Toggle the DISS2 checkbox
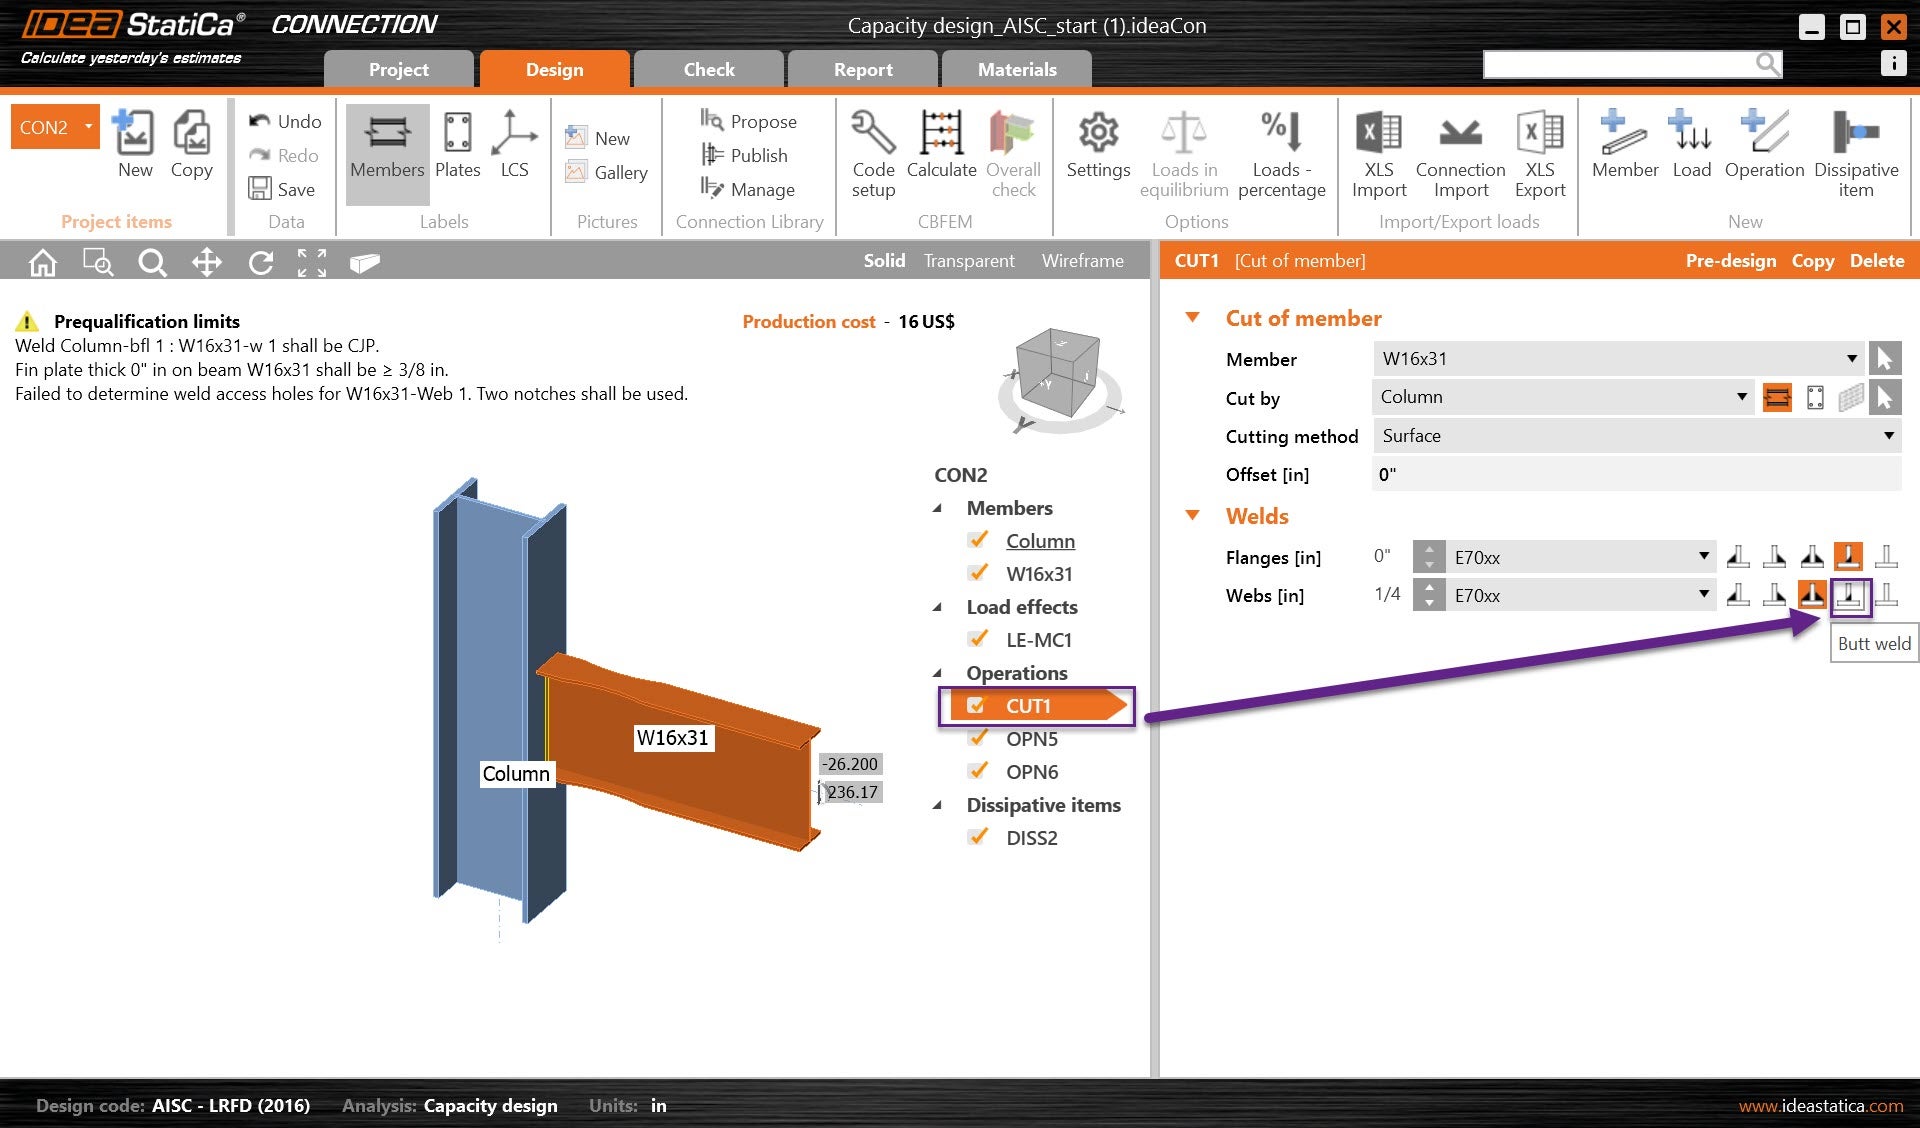1920x1128 pixels. tap(978, 838)
